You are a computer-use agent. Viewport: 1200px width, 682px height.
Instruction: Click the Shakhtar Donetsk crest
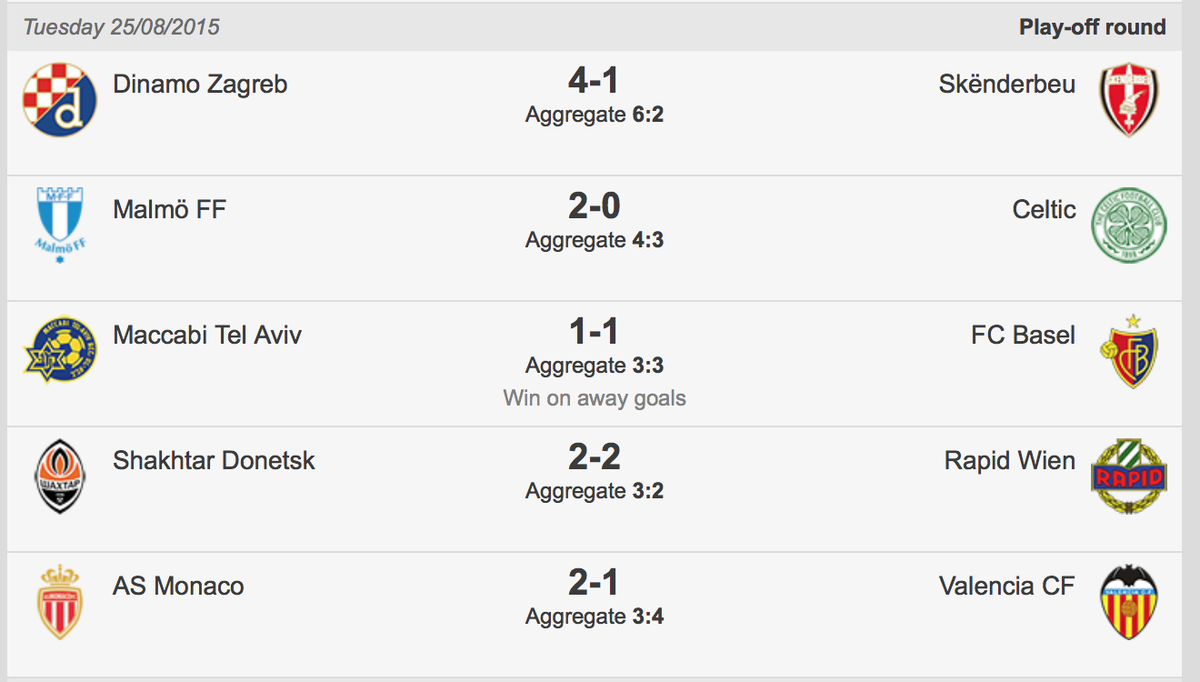tap(59, 477)
